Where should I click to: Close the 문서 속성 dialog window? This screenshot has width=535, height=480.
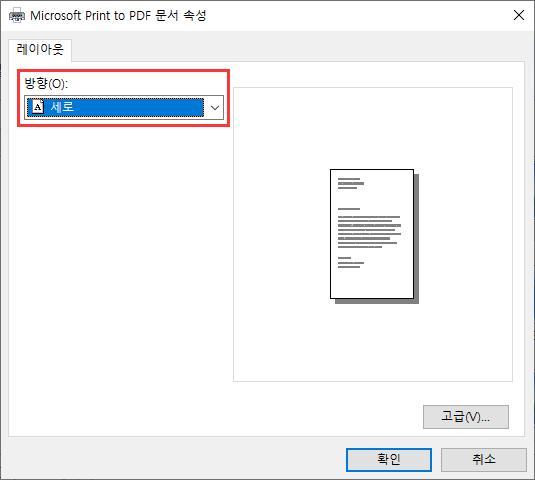point(519,15)
